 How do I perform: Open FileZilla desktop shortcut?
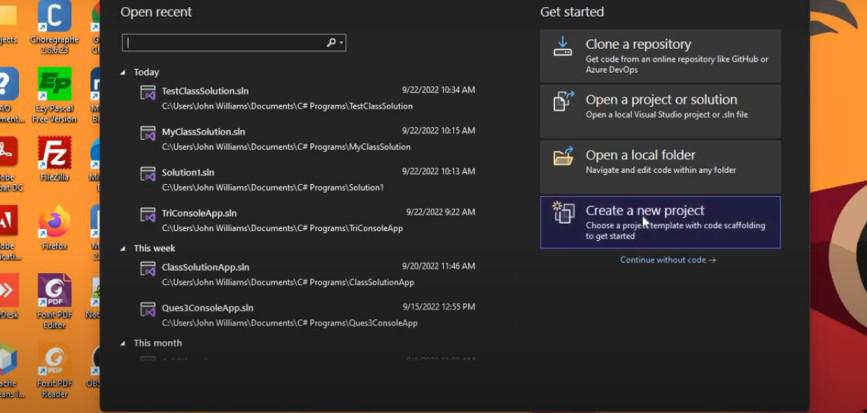click(x=54, y=159)
